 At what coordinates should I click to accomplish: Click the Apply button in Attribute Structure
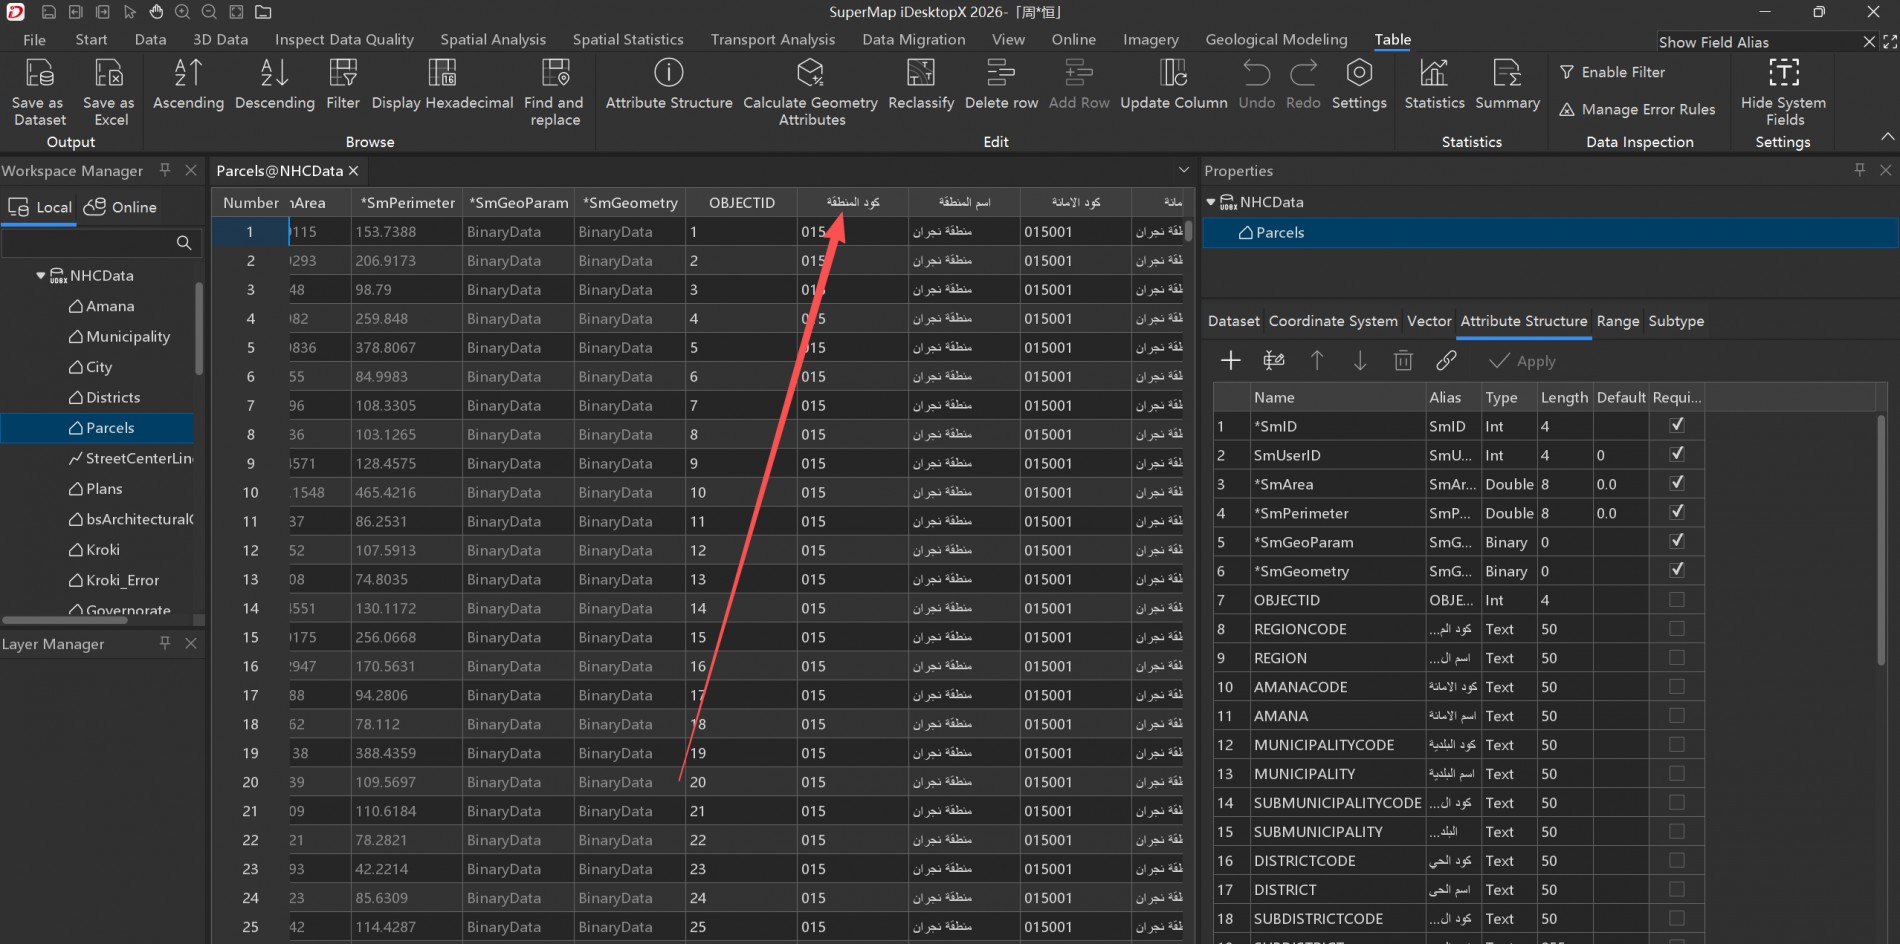click(x=1522, y=361)
